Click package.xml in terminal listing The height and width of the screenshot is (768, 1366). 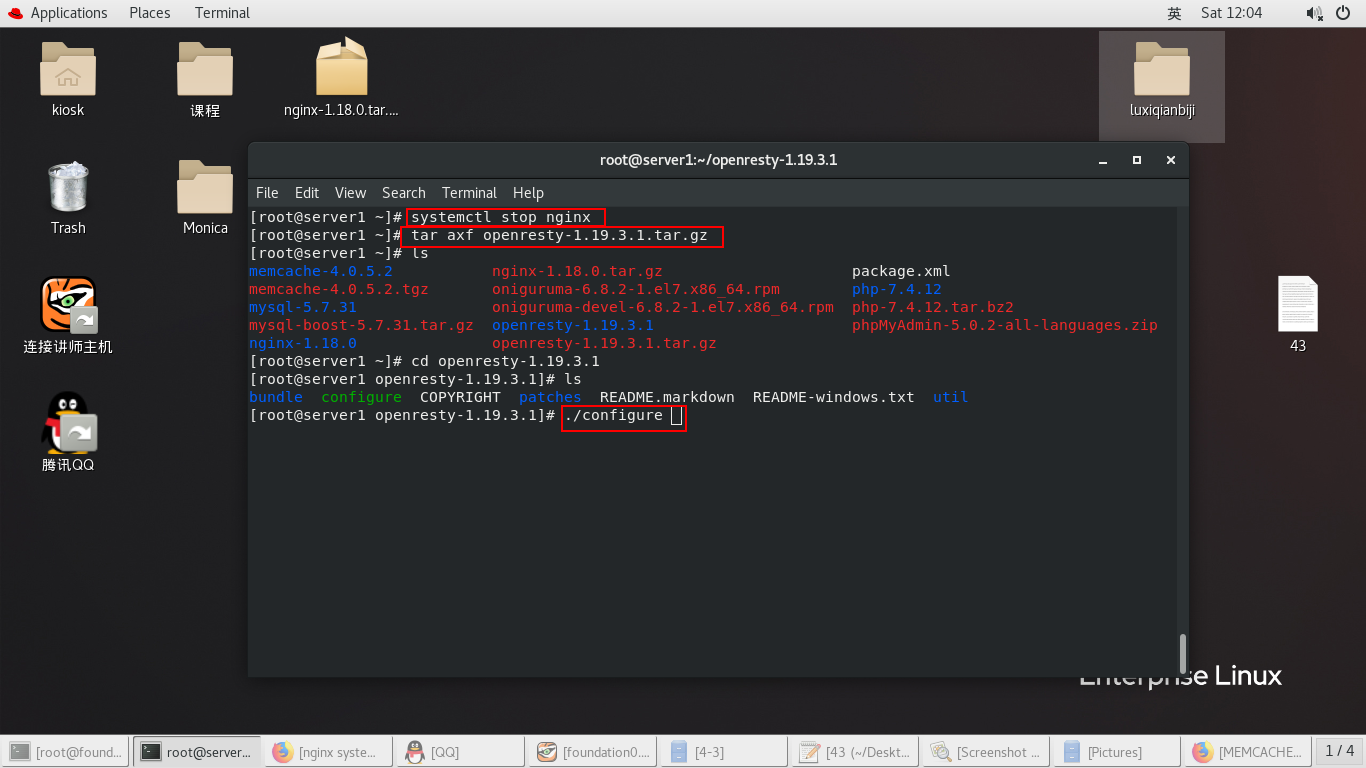tap(901, 271)
